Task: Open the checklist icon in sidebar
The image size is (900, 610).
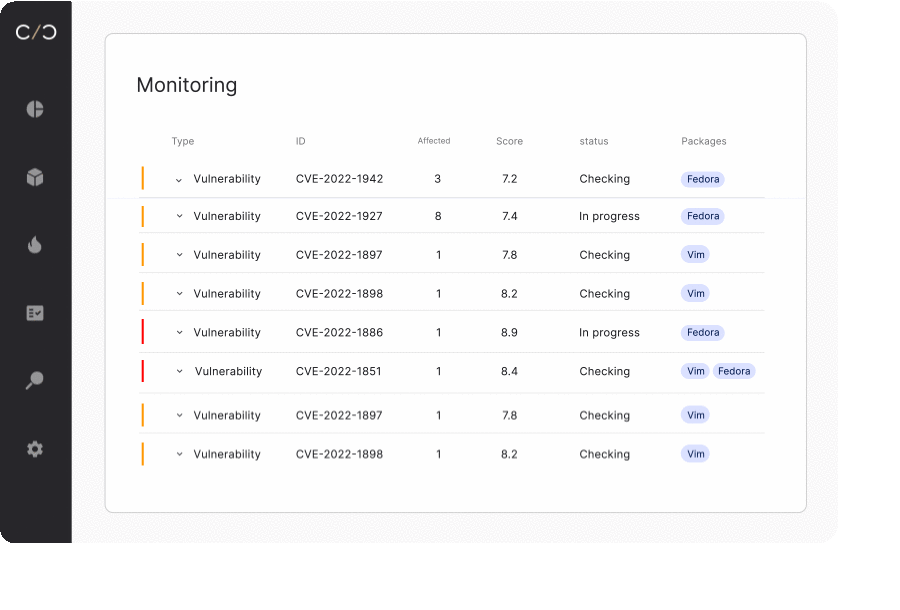Action: tap(35, 313)
